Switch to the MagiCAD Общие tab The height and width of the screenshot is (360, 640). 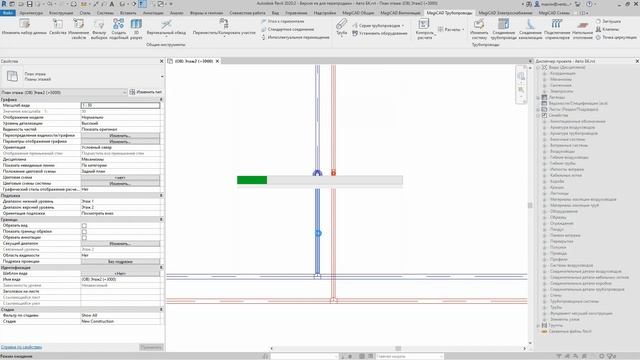coord(358,13)
